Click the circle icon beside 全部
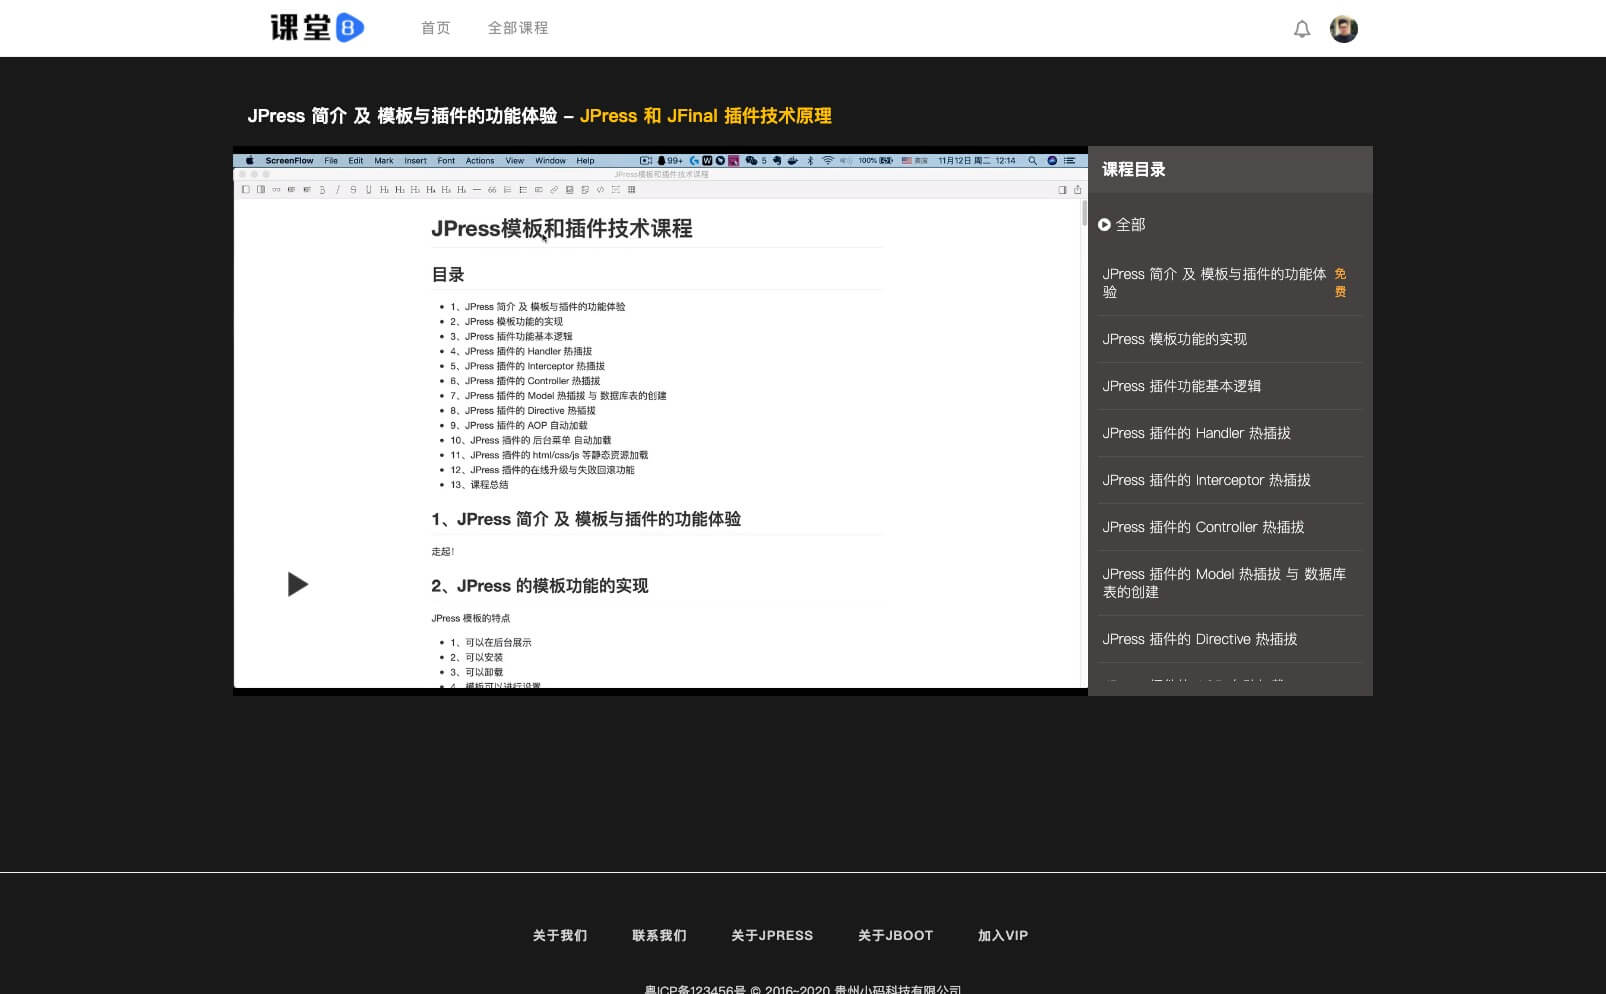Image resolution: width=1606 pixels, height=994 pixels. coord(1104,225)
